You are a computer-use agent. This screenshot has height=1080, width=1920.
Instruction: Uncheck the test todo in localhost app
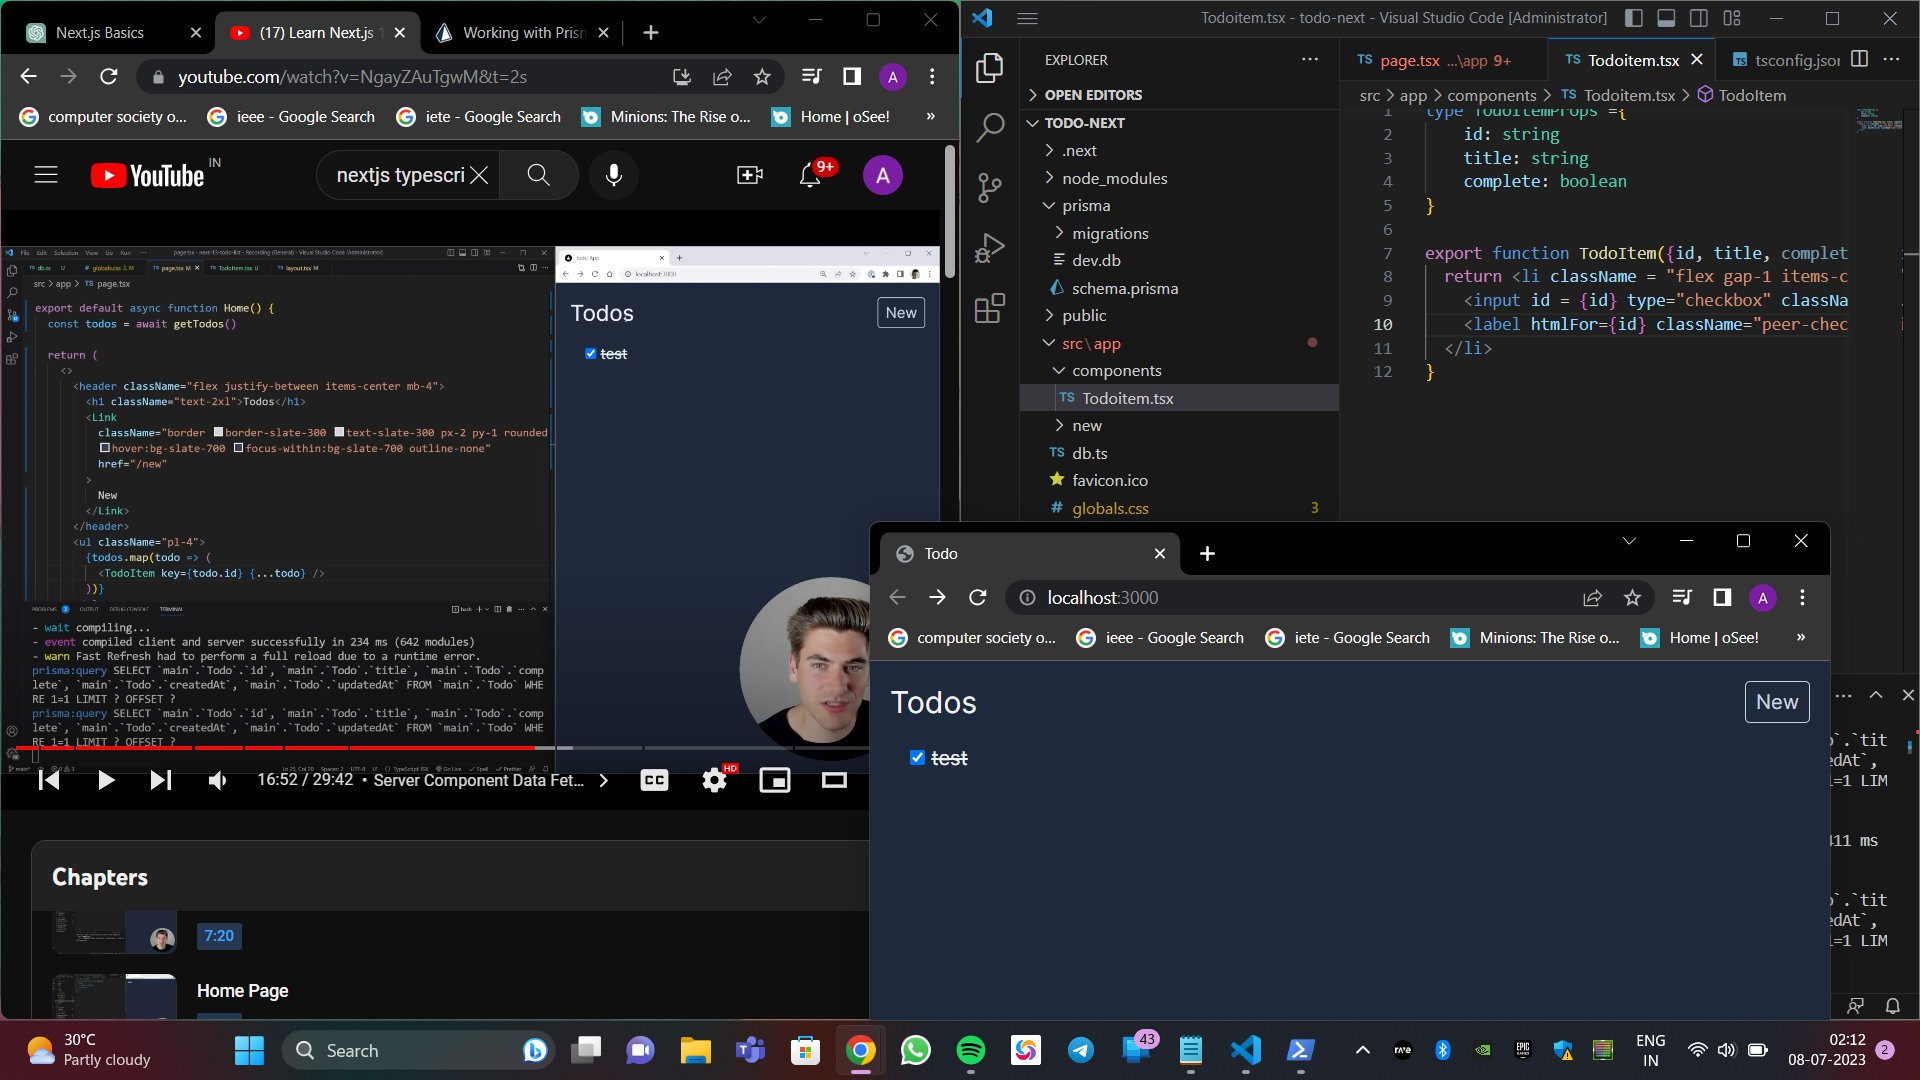(917, 758)
